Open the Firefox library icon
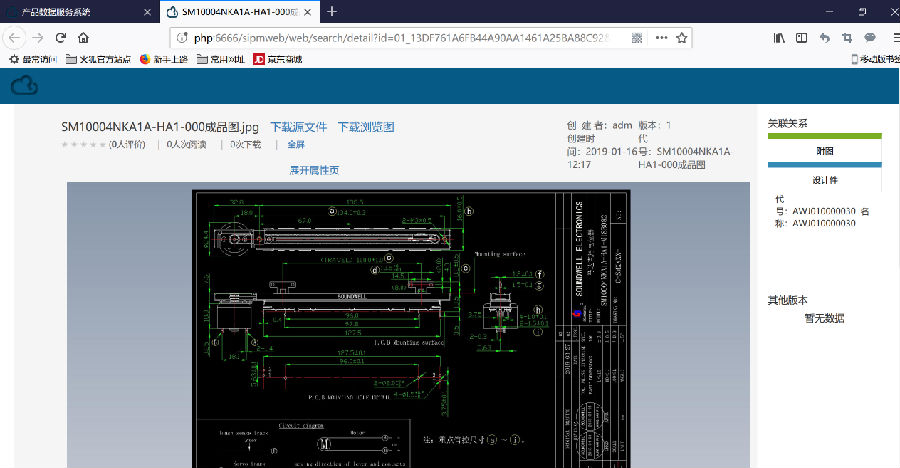Screen dimensions: 900x468 pyautogui.click(x=779, y=37)
